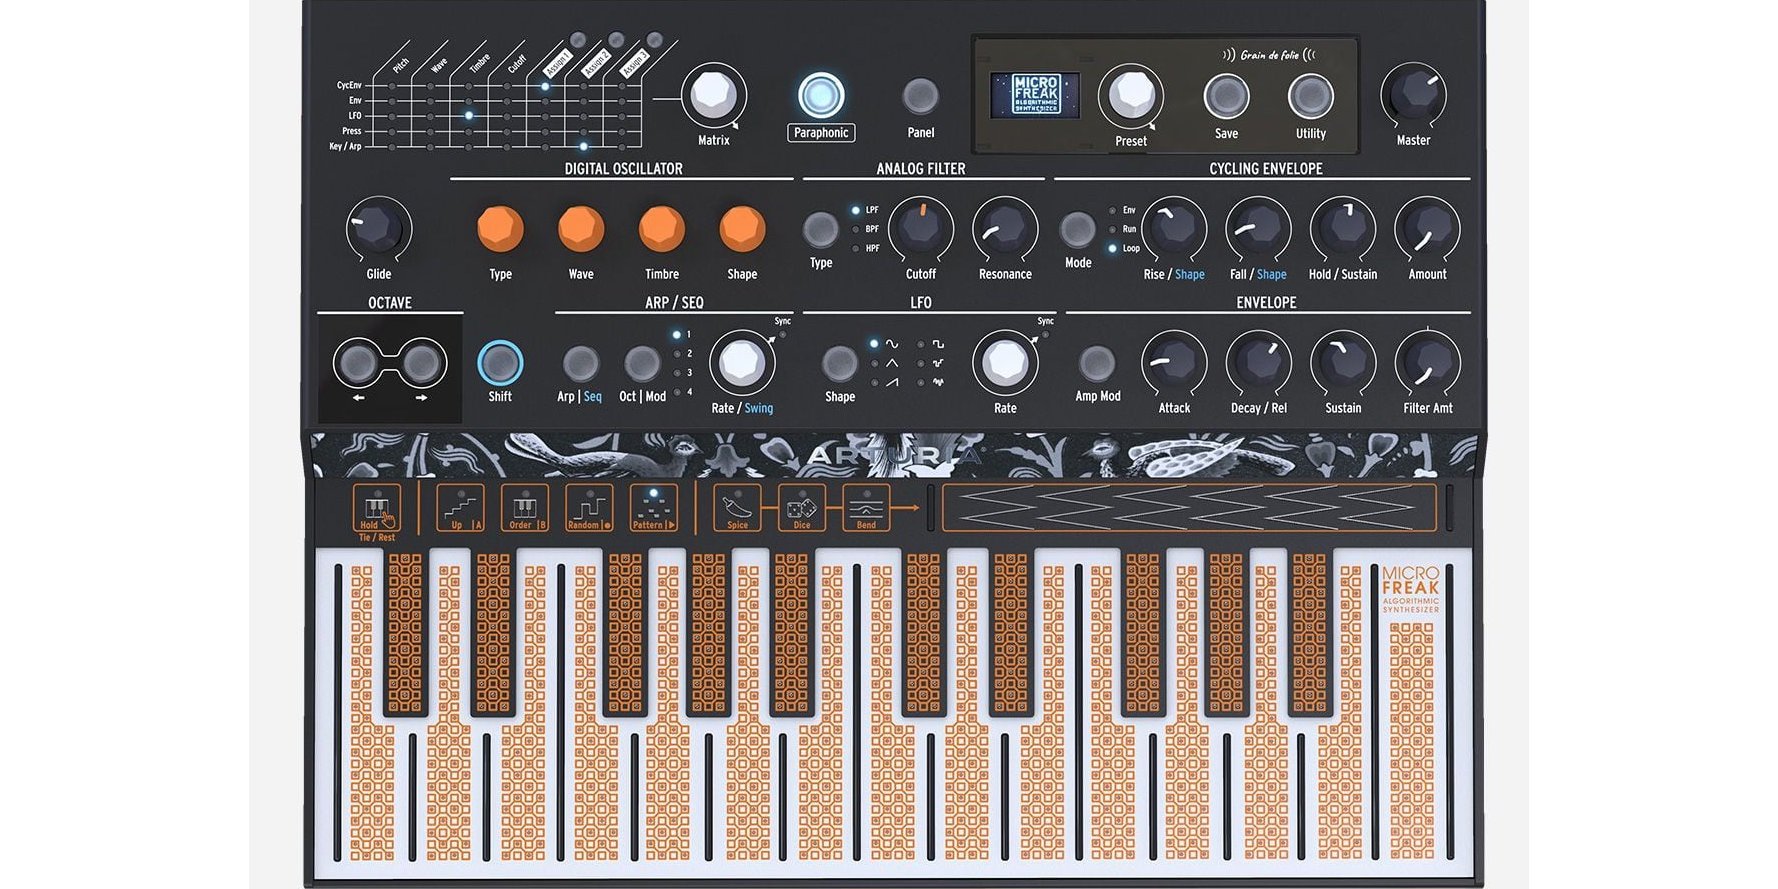
Task: Hold the blue-ringed Shift button
Action: [500, 363]
